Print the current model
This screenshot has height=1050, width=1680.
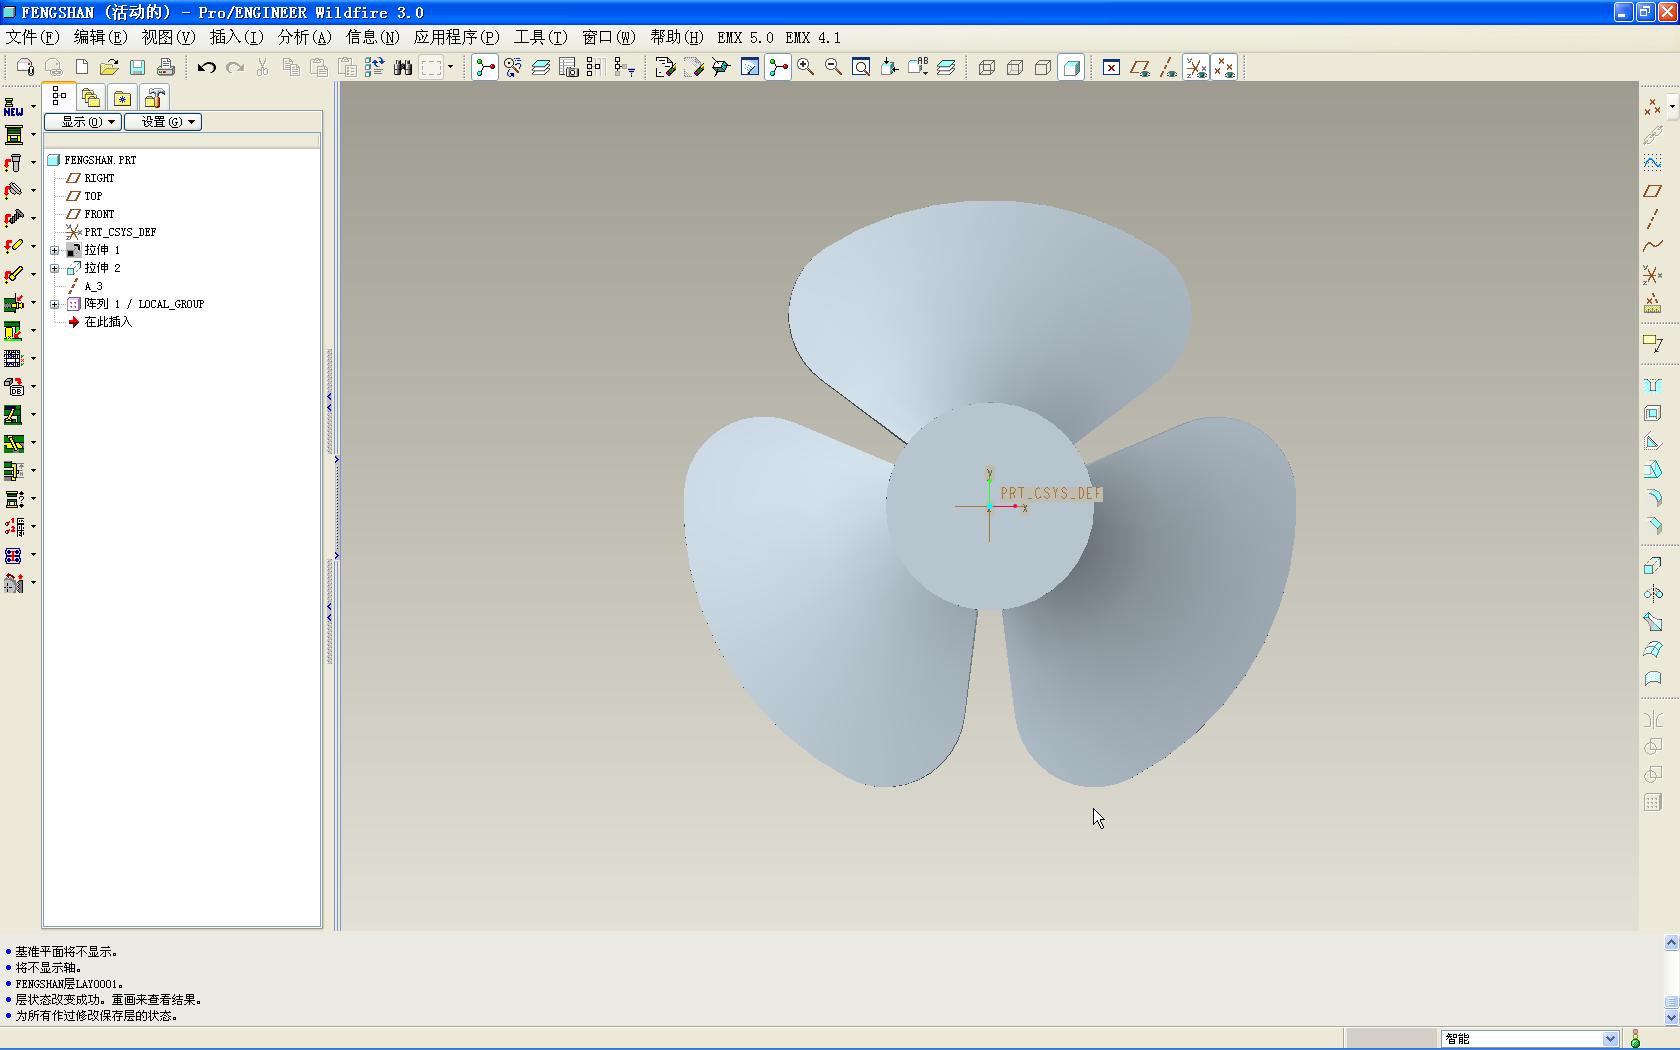tap(165, 67)
